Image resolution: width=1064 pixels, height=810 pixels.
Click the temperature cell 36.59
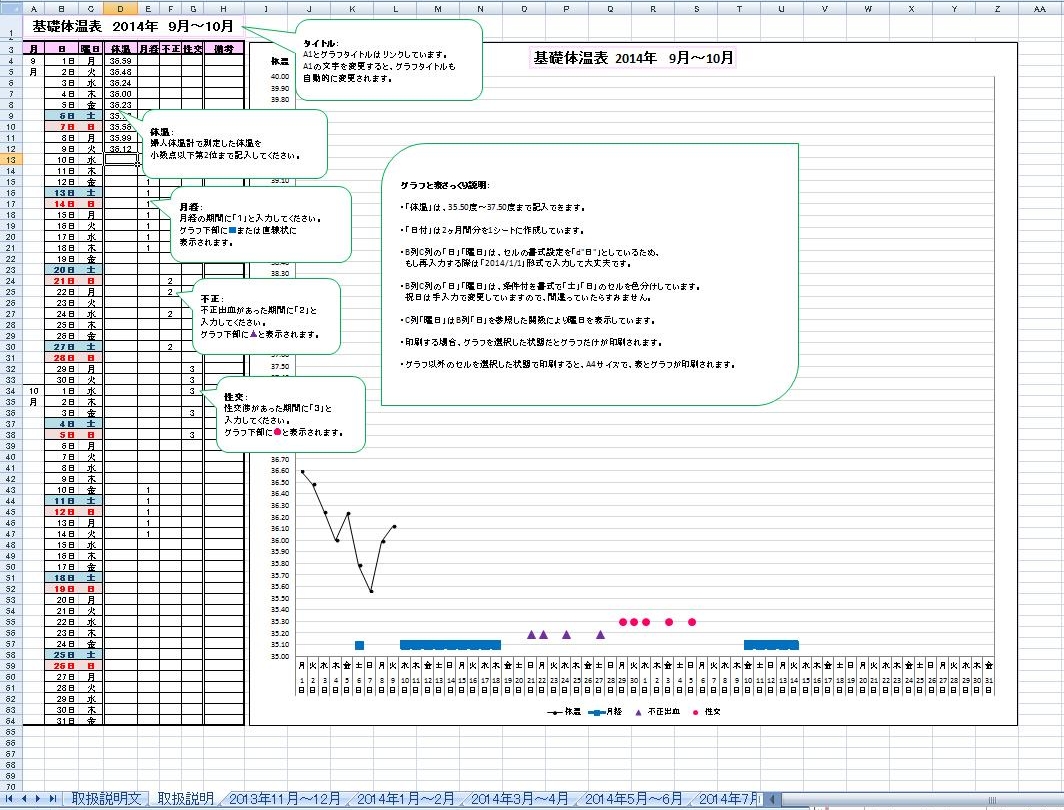120,60
